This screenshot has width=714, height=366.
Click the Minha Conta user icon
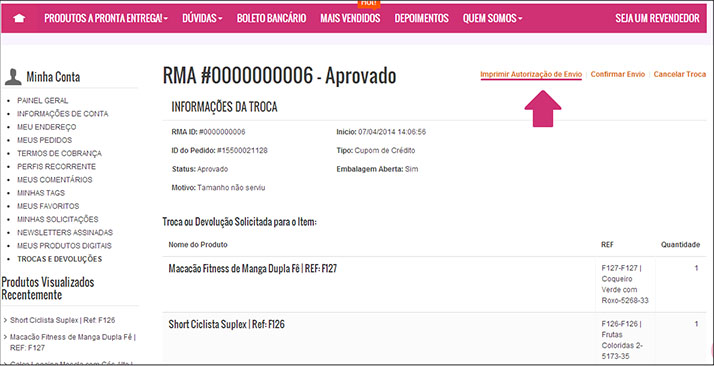(13, 77)
